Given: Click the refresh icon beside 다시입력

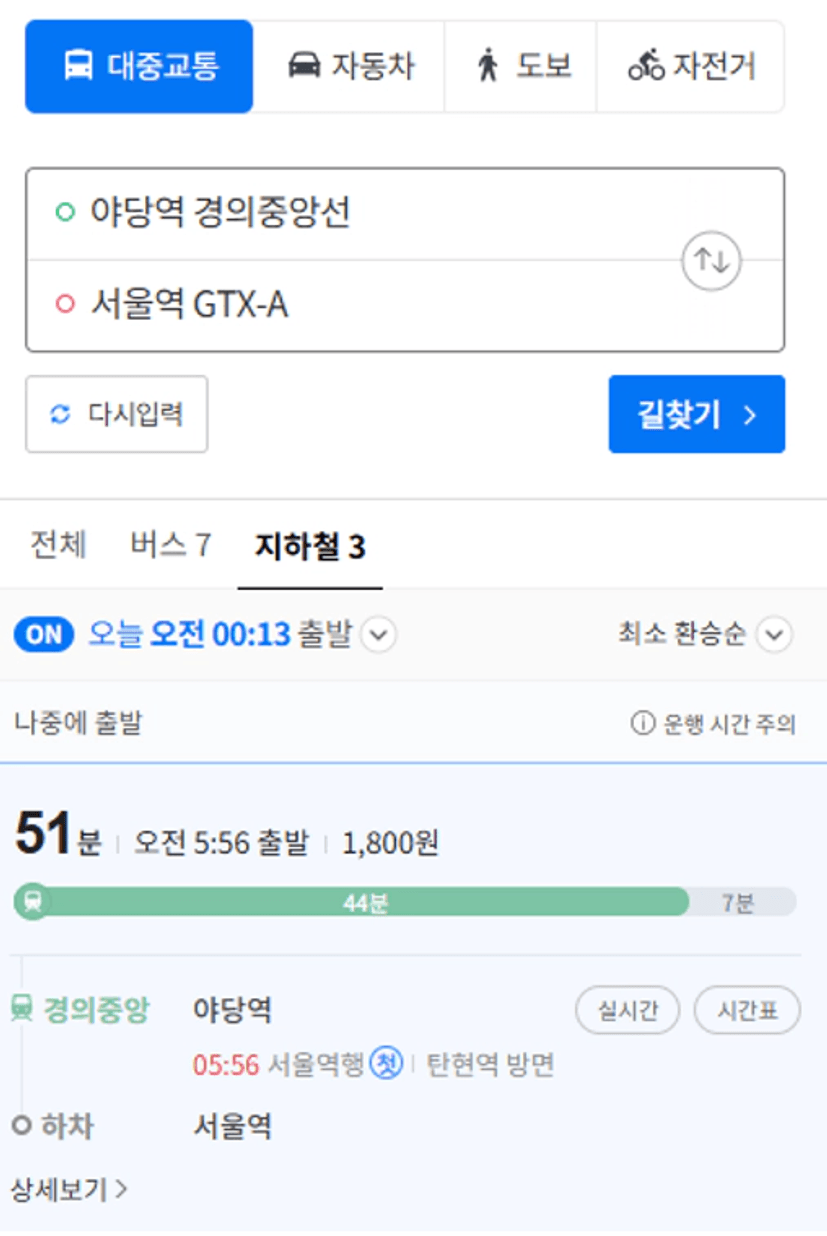Looking at the screenshot, I should [61, 415].
